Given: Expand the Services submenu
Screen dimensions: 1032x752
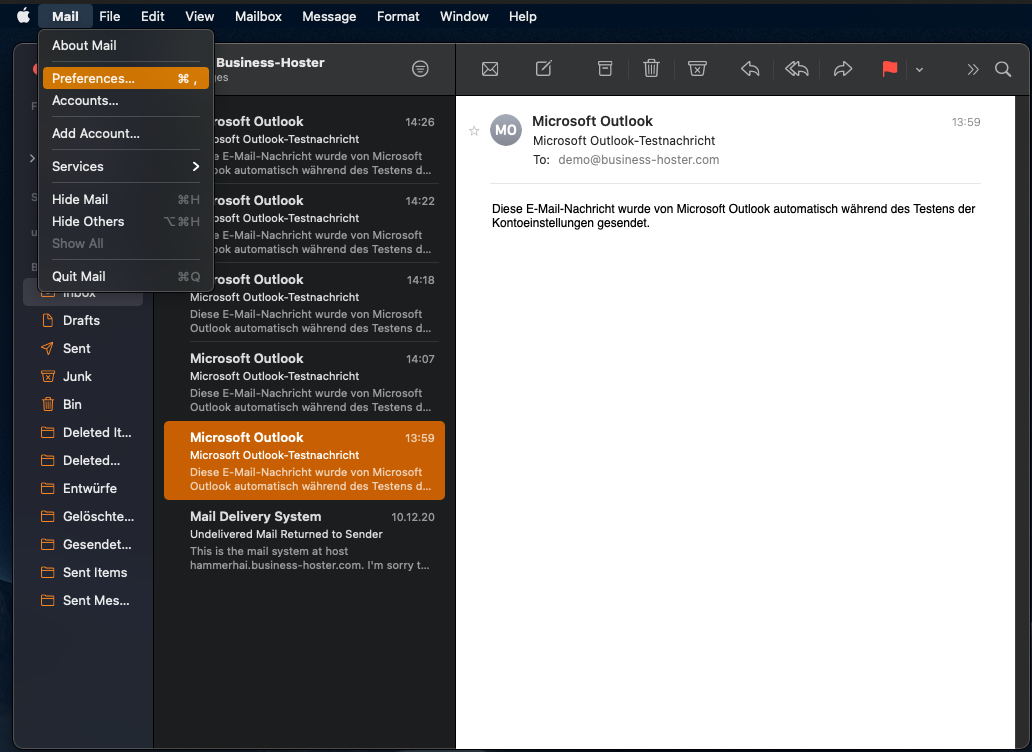Looking at the screenshot, I should pos(126,166).
